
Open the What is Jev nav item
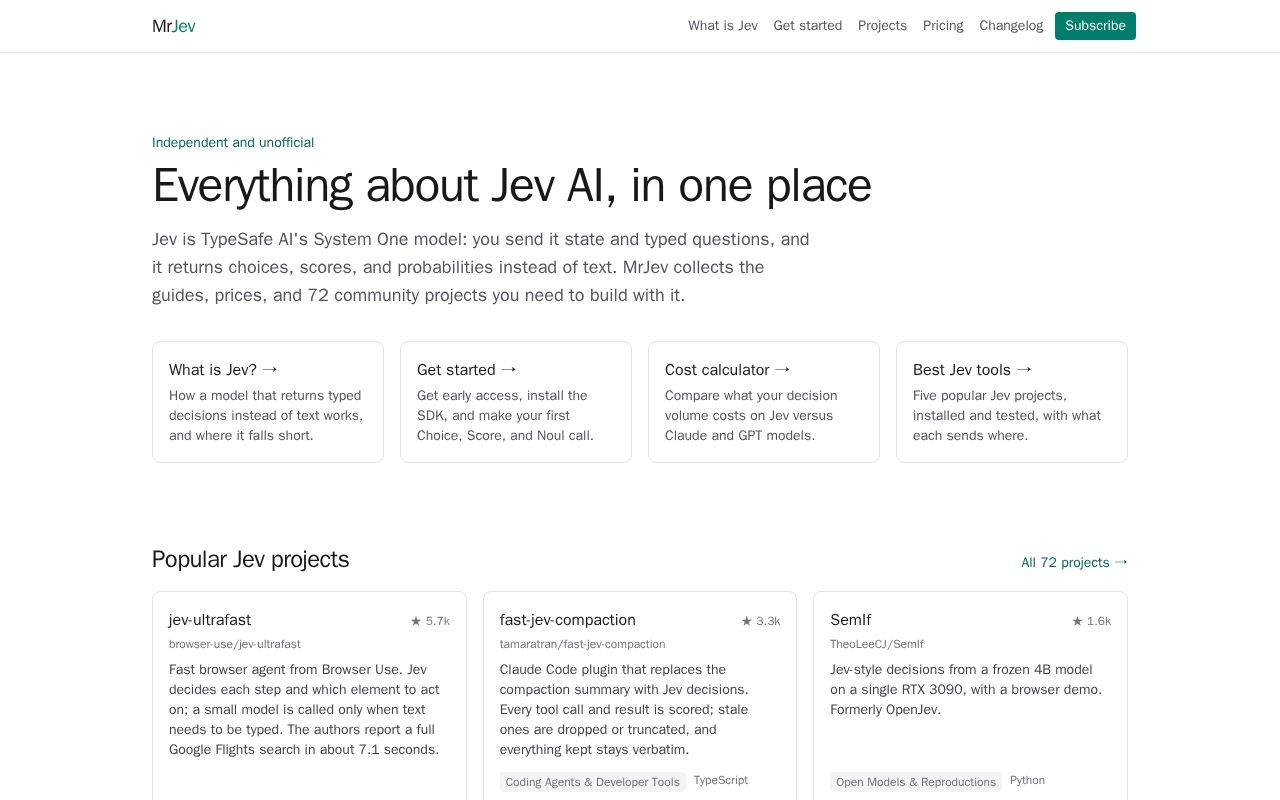click(723, 26)
